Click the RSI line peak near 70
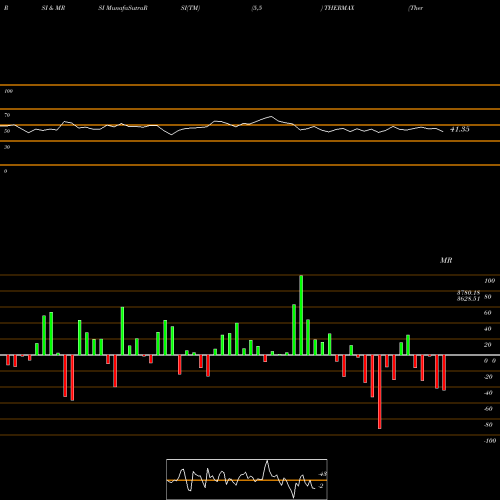The height and width of the screenshot is (500, 500). pos(271,117)
